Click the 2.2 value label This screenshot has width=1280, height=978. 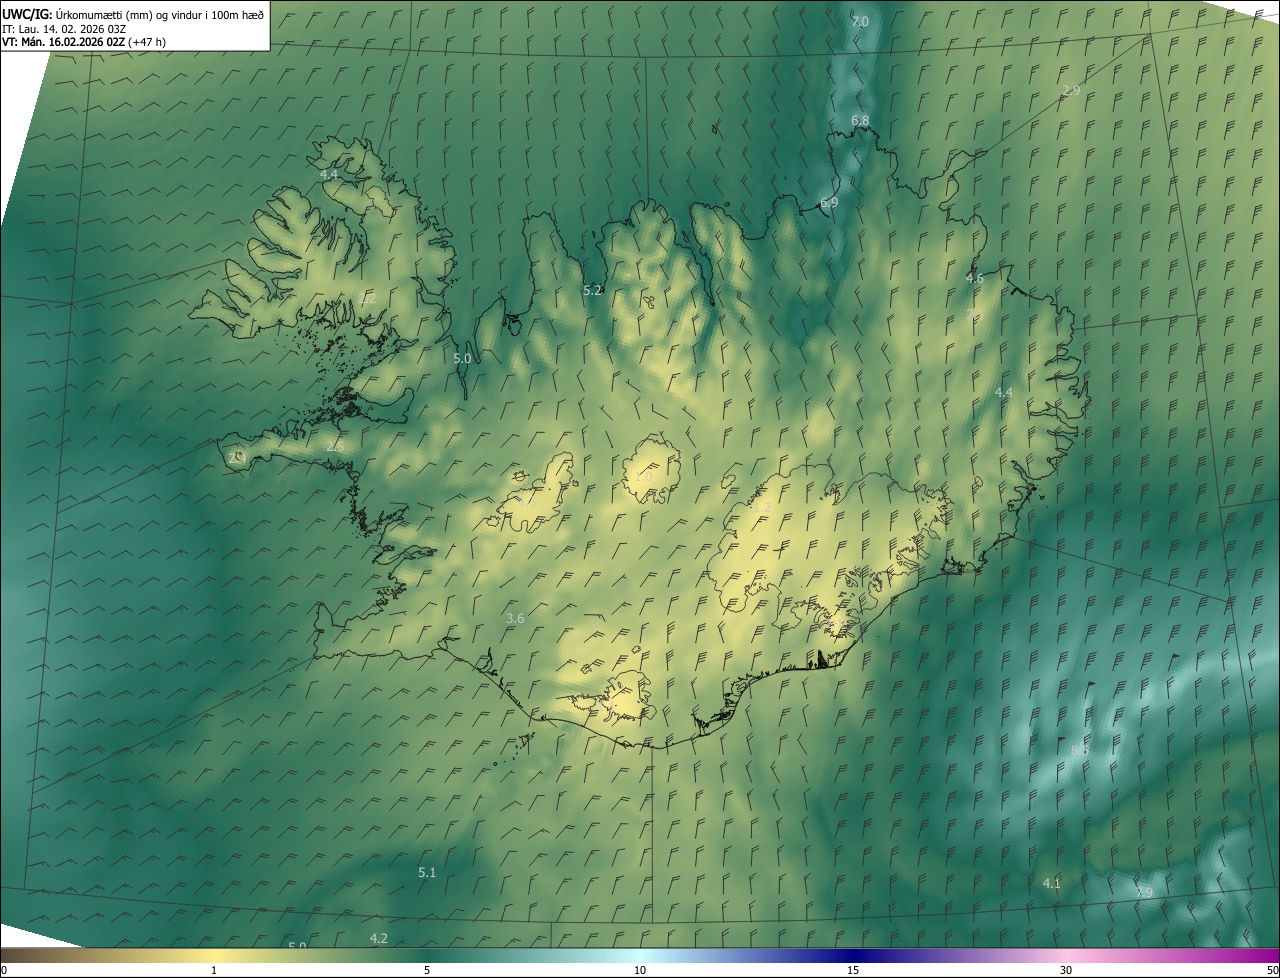(x=368, y=297)
